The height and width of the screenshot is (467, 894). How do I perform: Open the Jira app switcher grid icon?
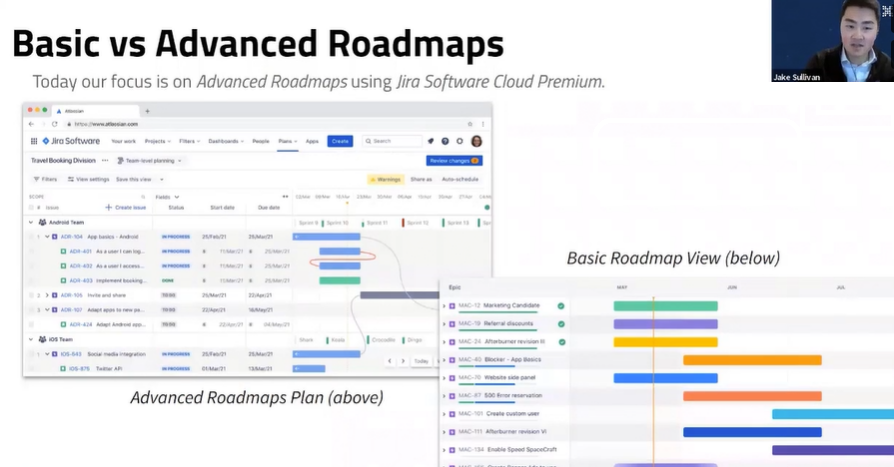tap(34, 141)
